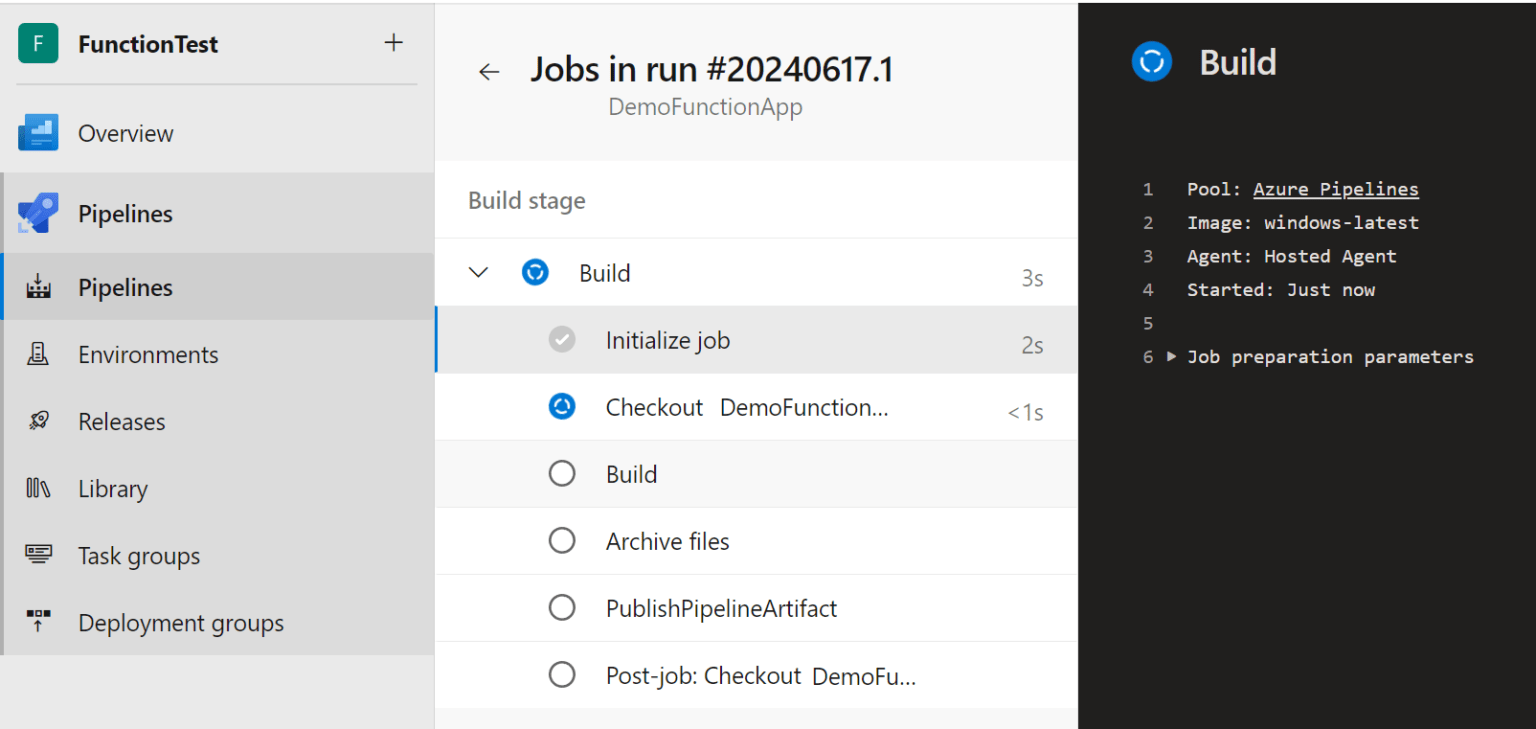This screenshot has height=729, width=1536.
Task: Select the PublishPipelineArtifact step row
Action: click(720, 607)
